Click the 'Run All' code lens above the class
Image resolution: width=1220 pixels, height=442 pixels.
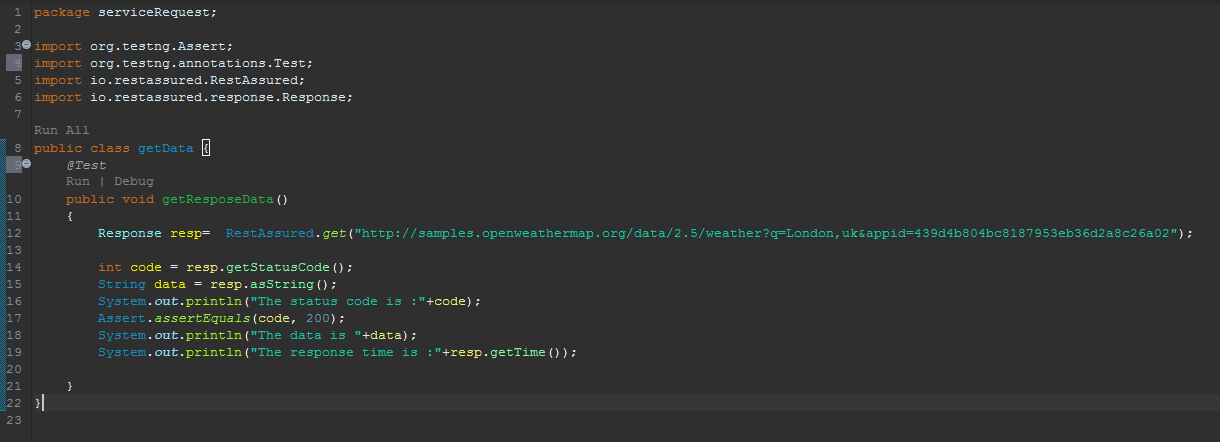click(x=62, y=131)
